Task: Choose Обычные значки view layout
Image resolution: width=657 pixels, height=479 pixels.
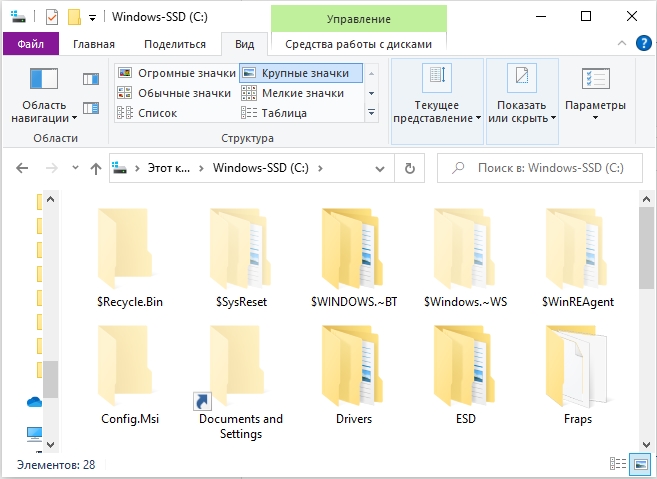Action: [174, 93]
